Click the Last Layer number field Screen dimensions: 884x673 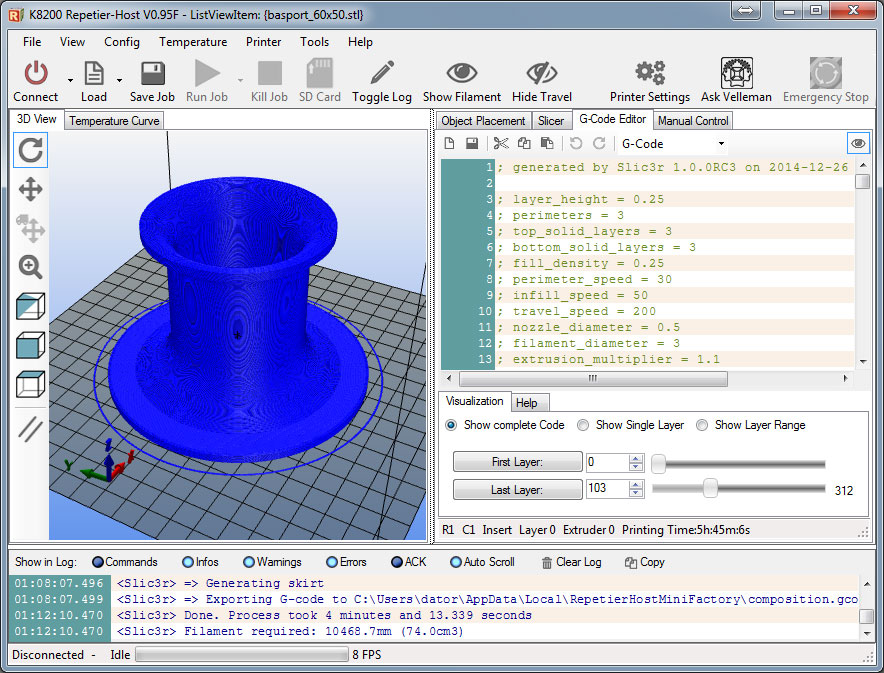point(607,488)
